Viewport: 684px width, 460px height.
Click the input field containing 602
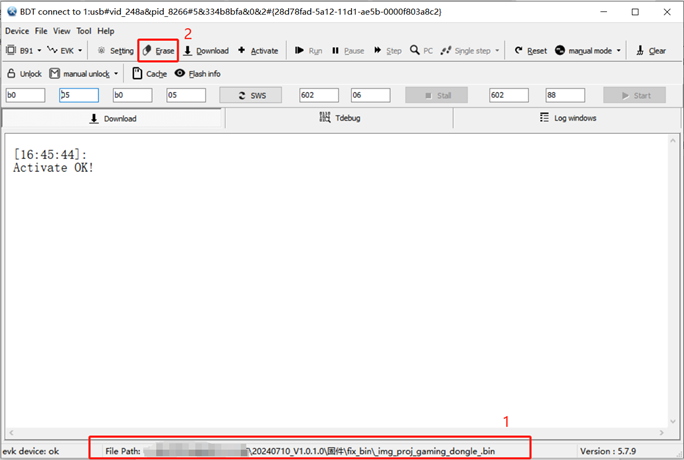click(318, 95)
